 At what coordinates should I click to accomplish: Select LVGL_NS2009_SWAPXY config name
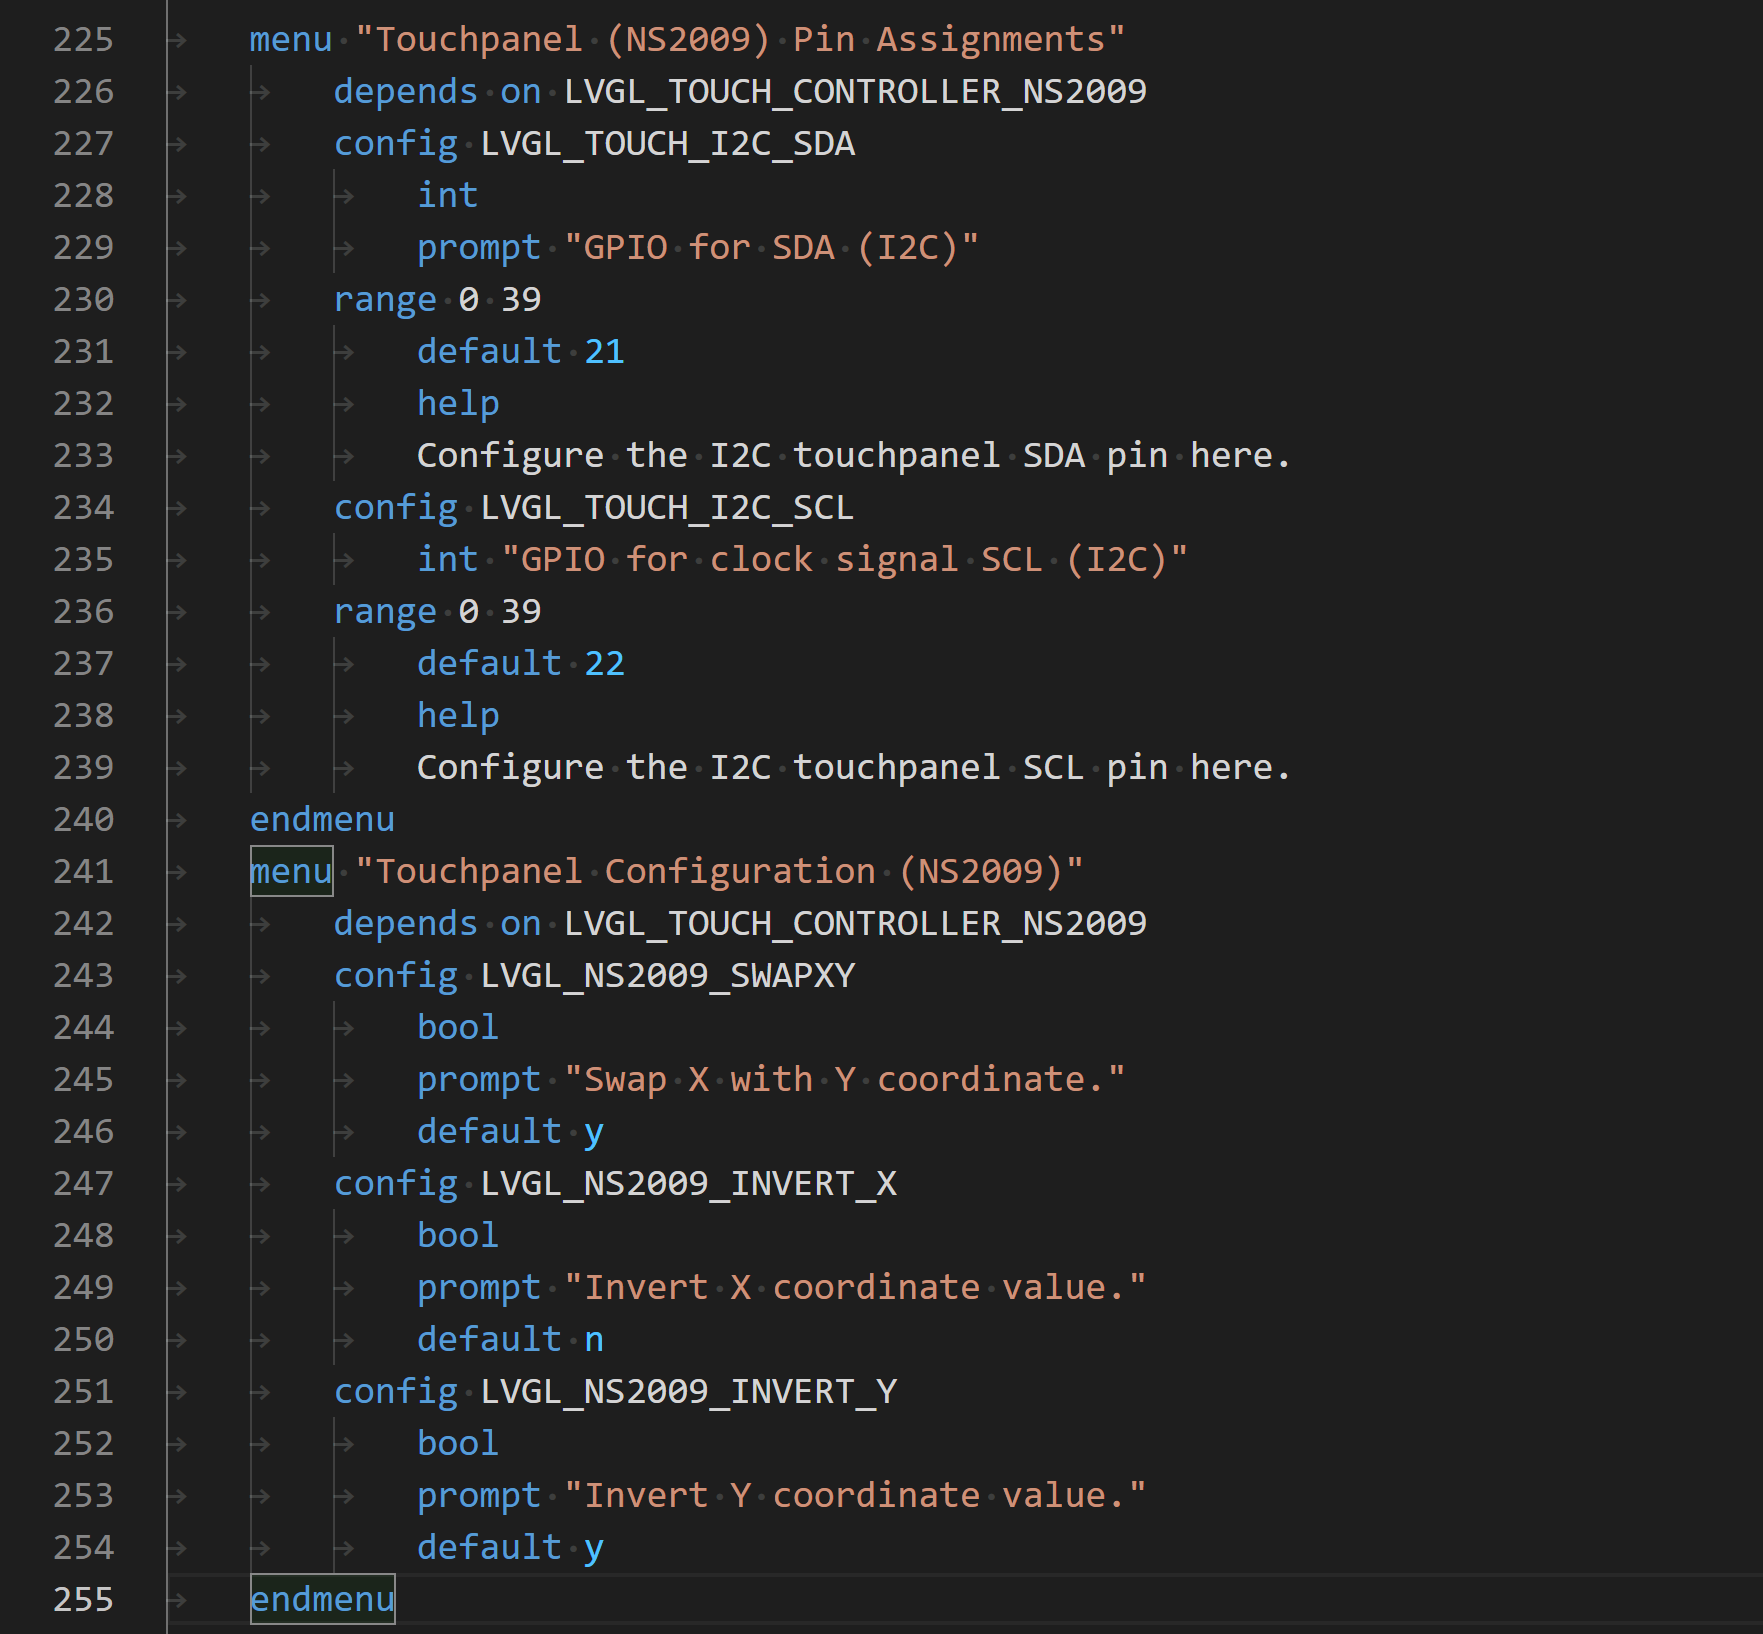tap(668, 975)
